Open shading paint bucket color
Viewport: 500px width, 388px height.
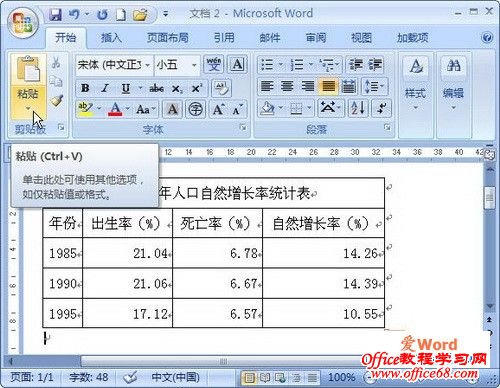(268, 108)
